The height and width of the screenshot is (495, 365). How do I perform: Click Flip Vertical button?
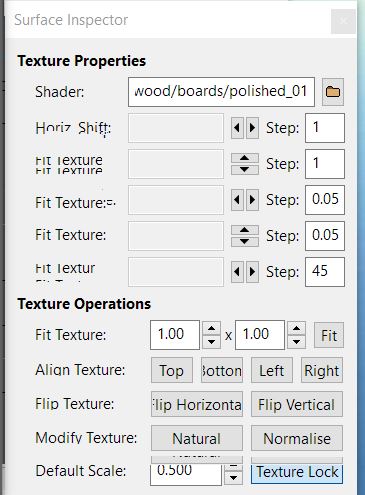pos(297,404)
